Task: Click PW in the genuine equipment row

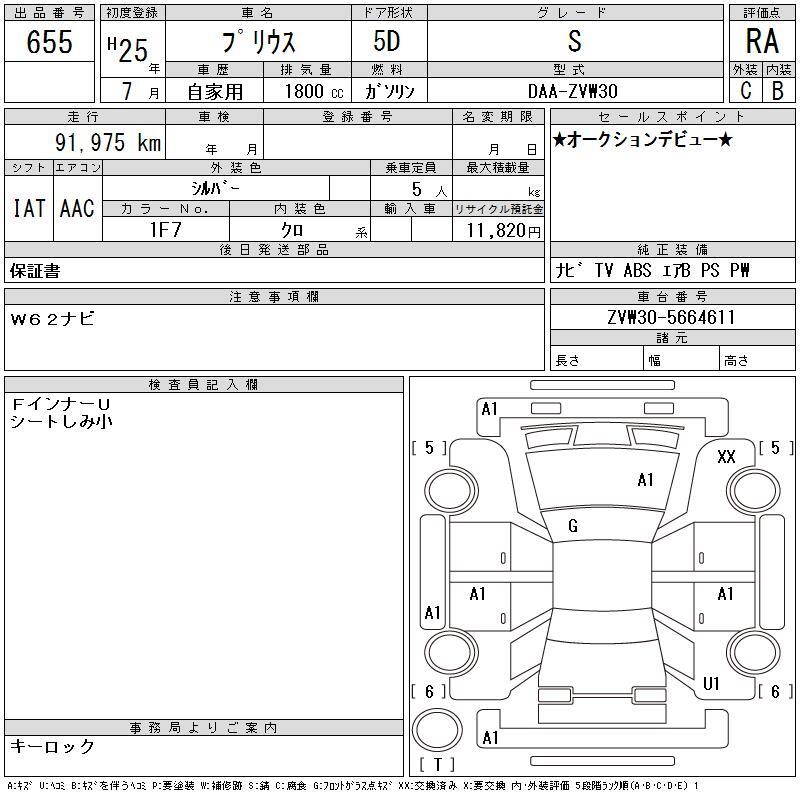Action: coord(739,270)
